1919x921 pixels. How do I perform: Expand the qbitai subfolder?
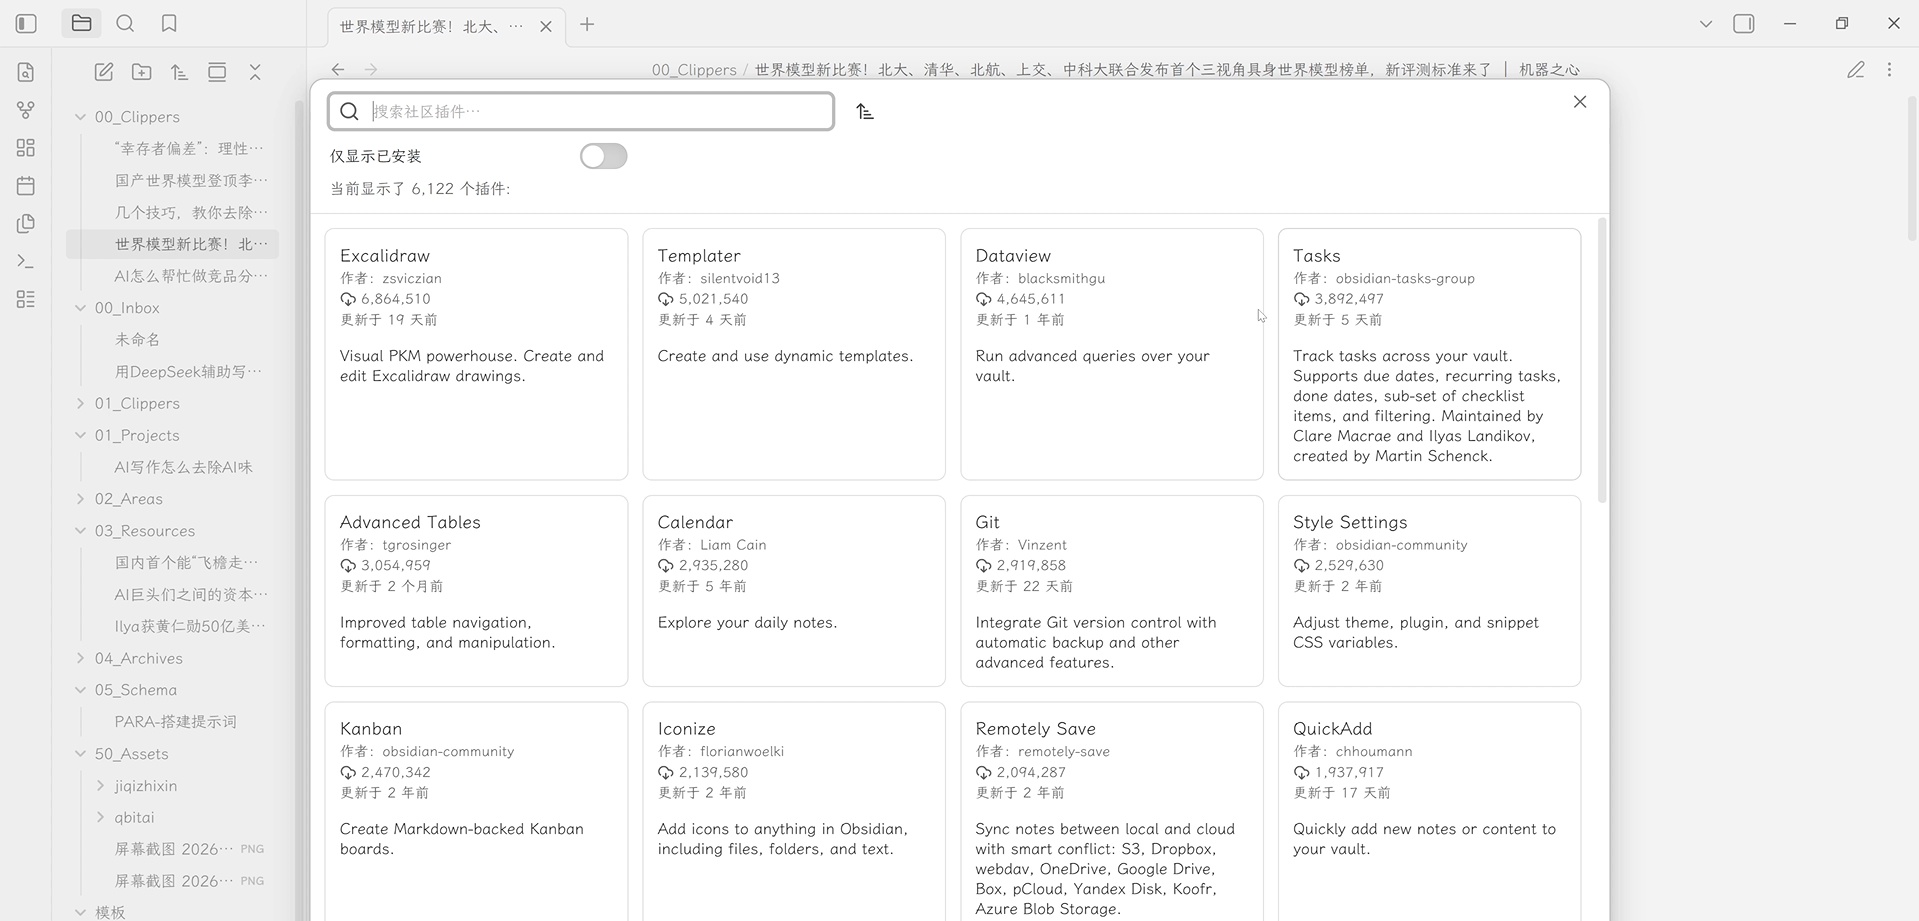[x=100, y=818]
